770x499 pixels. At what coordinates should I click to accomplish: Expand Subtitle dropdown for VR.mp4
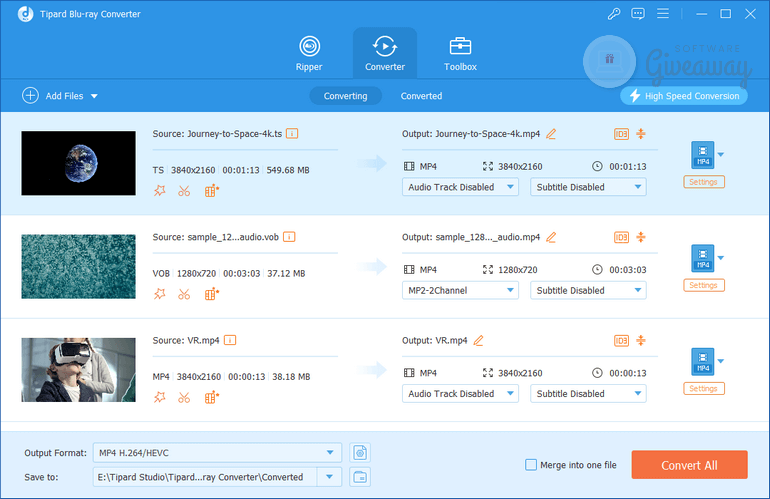588,393
